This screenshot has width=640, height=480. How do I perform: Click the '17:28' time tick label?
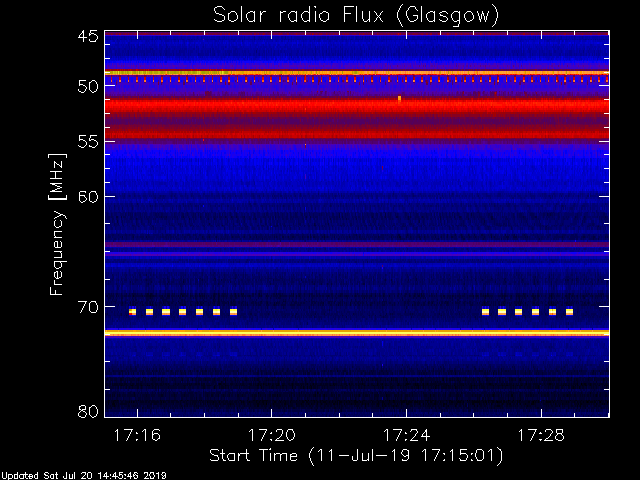tap(541, 436)
